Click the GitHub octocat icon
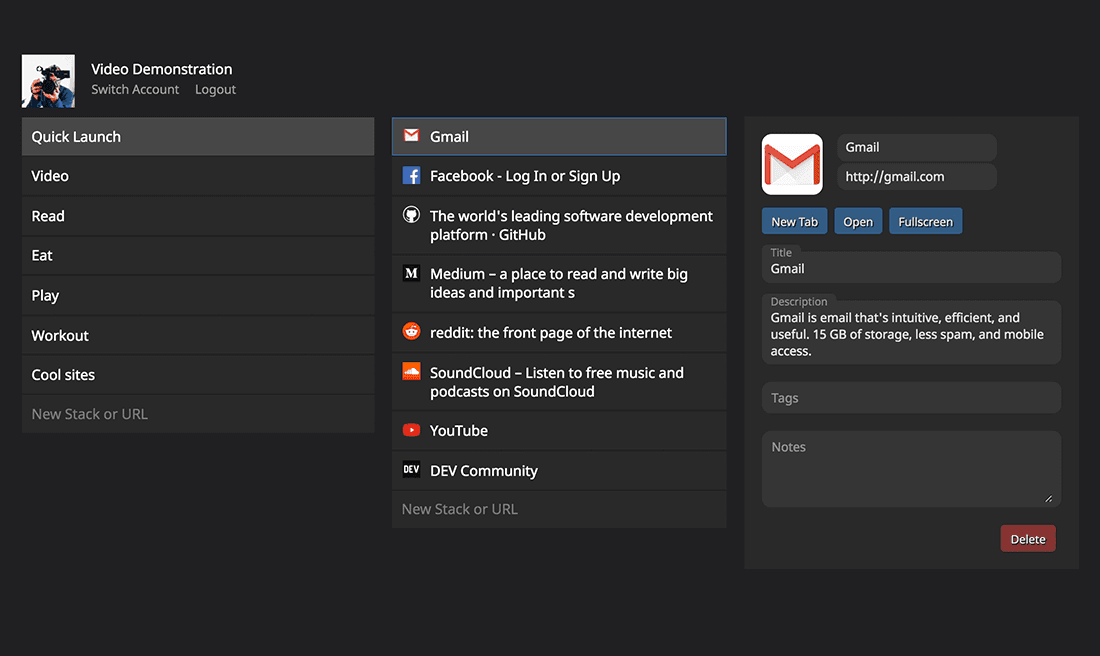Viewport: 1100px width, 656px height. tap(411, 216)
